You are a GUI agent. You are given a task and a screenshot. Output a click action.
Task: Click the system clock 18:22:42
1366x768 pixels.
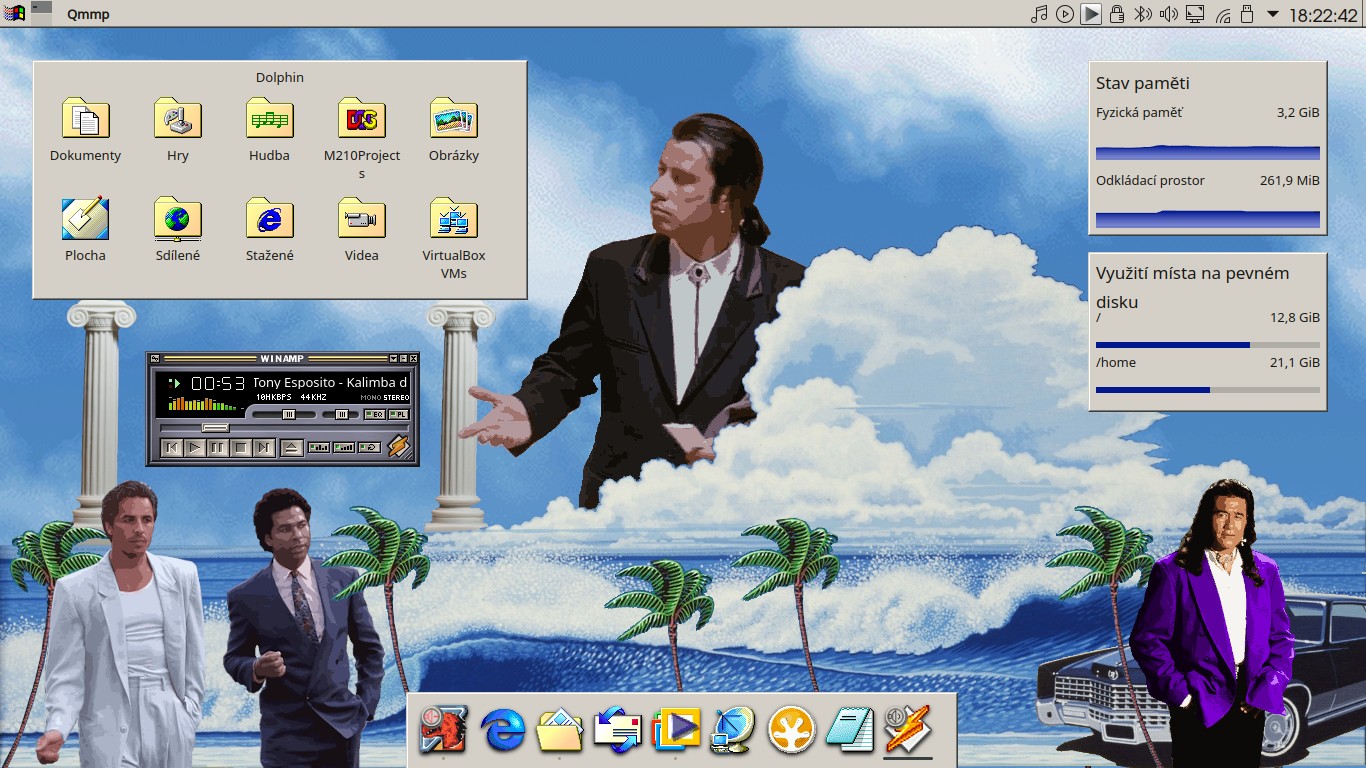[x=1323, y=15]
